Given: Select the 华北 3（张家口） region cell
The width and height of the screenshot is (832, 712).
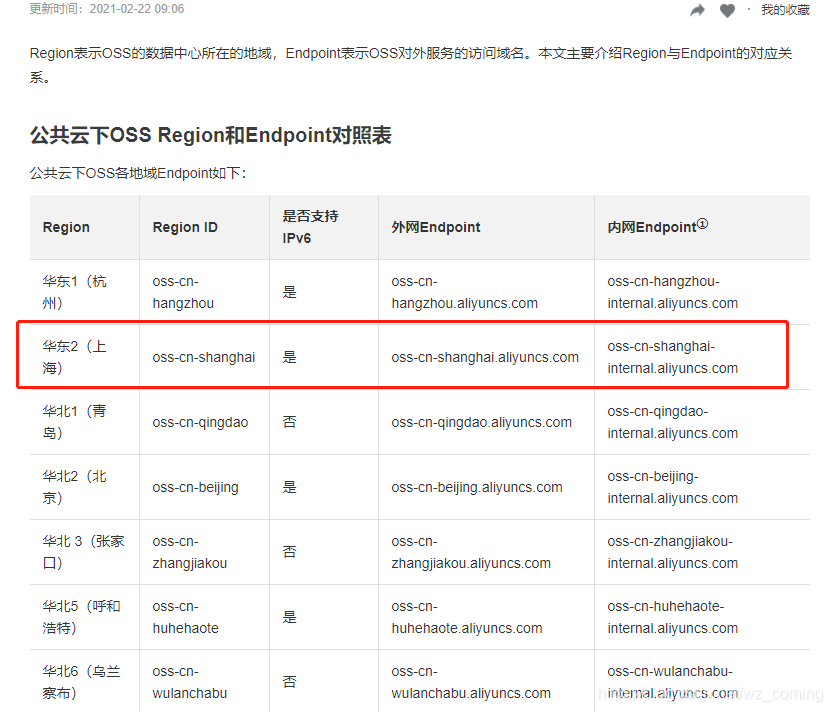Looking at the screenshot, I should [83, 552].
